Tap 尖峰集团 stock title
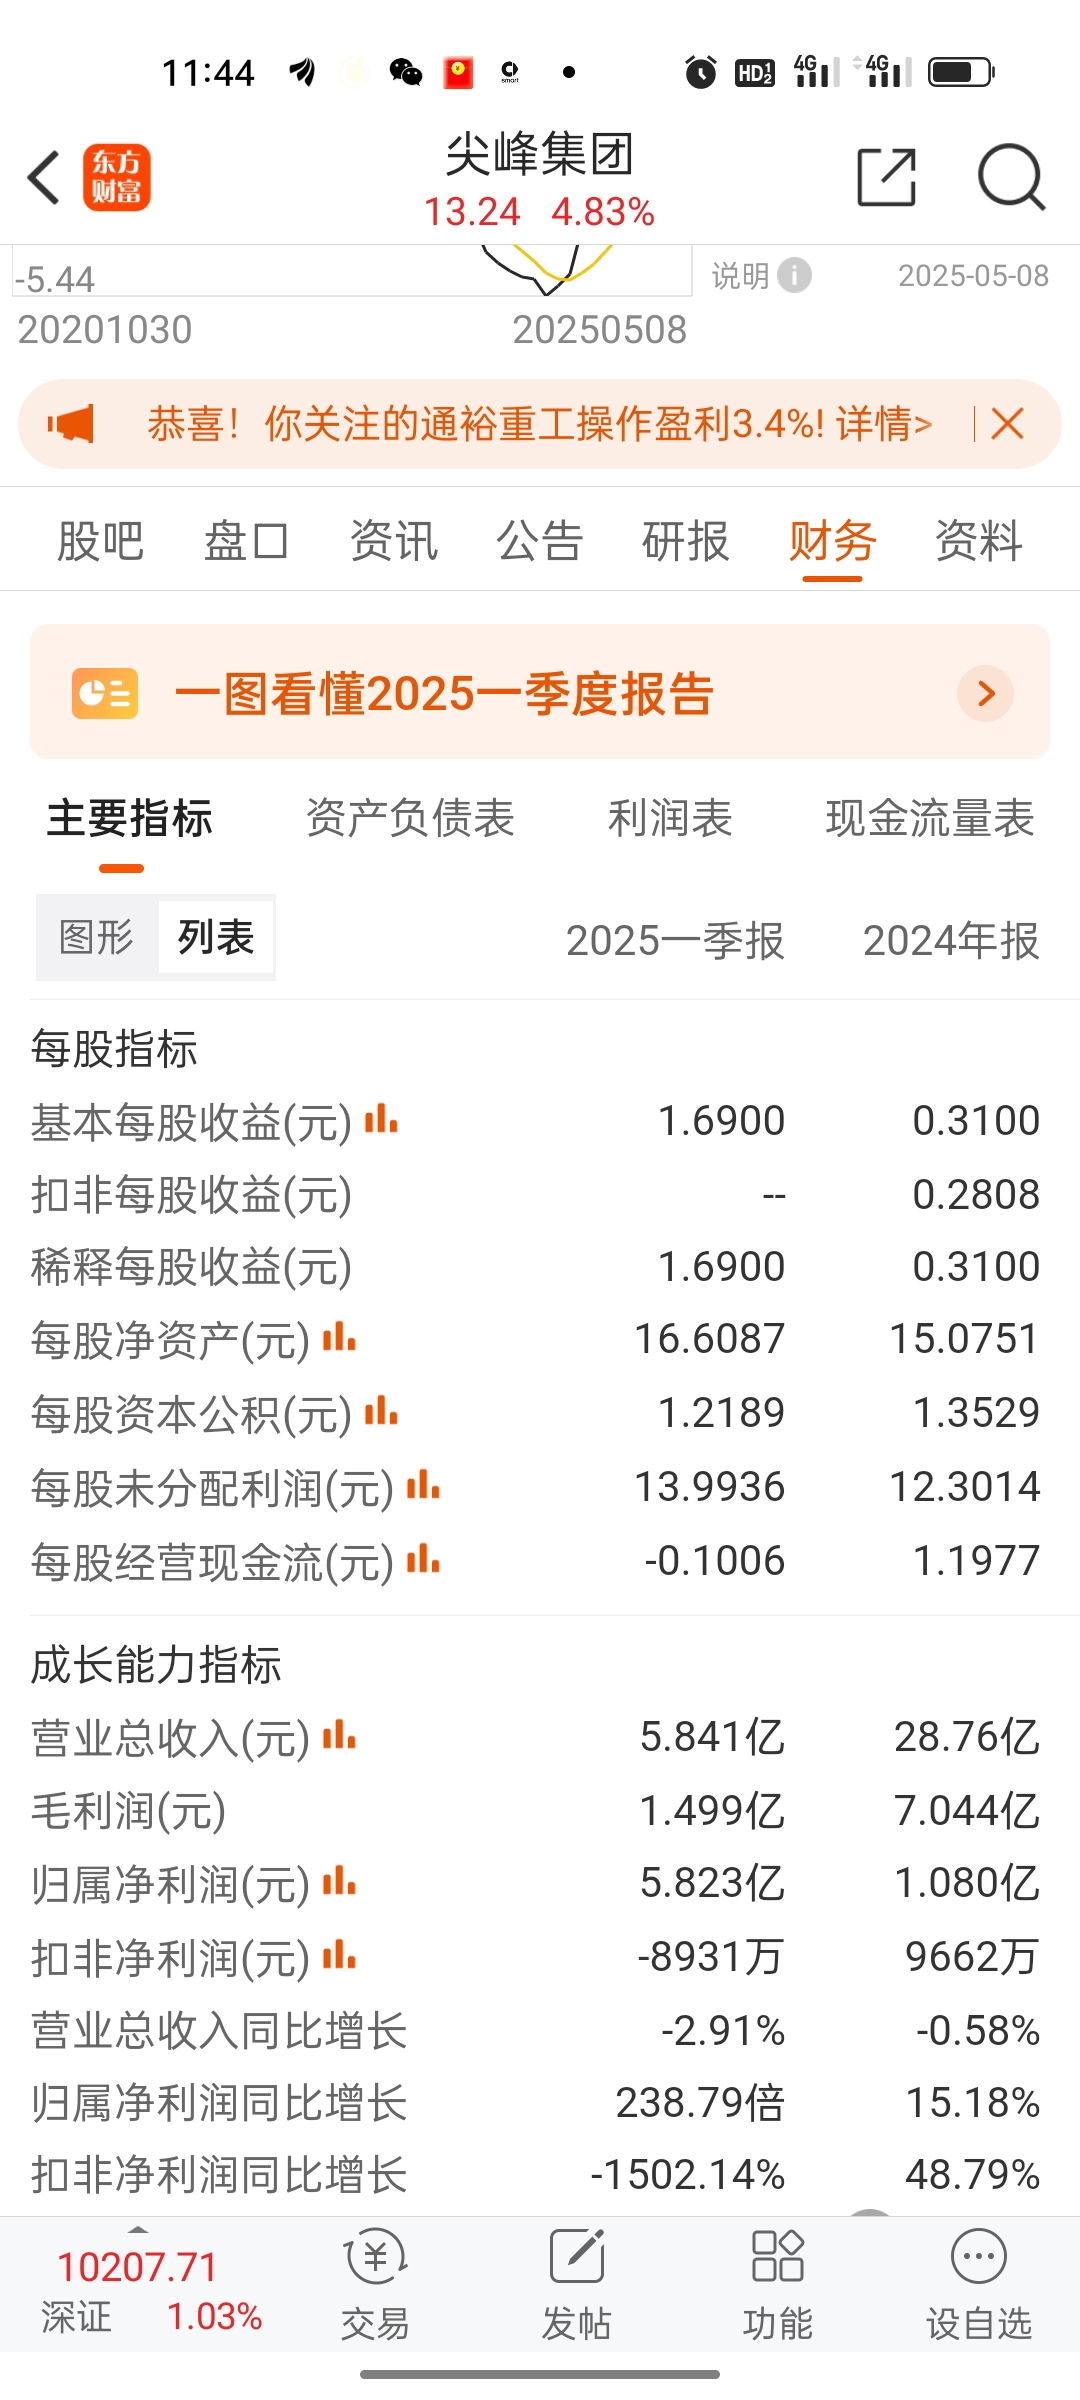This screenshot has width=1080, height=2400. (539, 155)
